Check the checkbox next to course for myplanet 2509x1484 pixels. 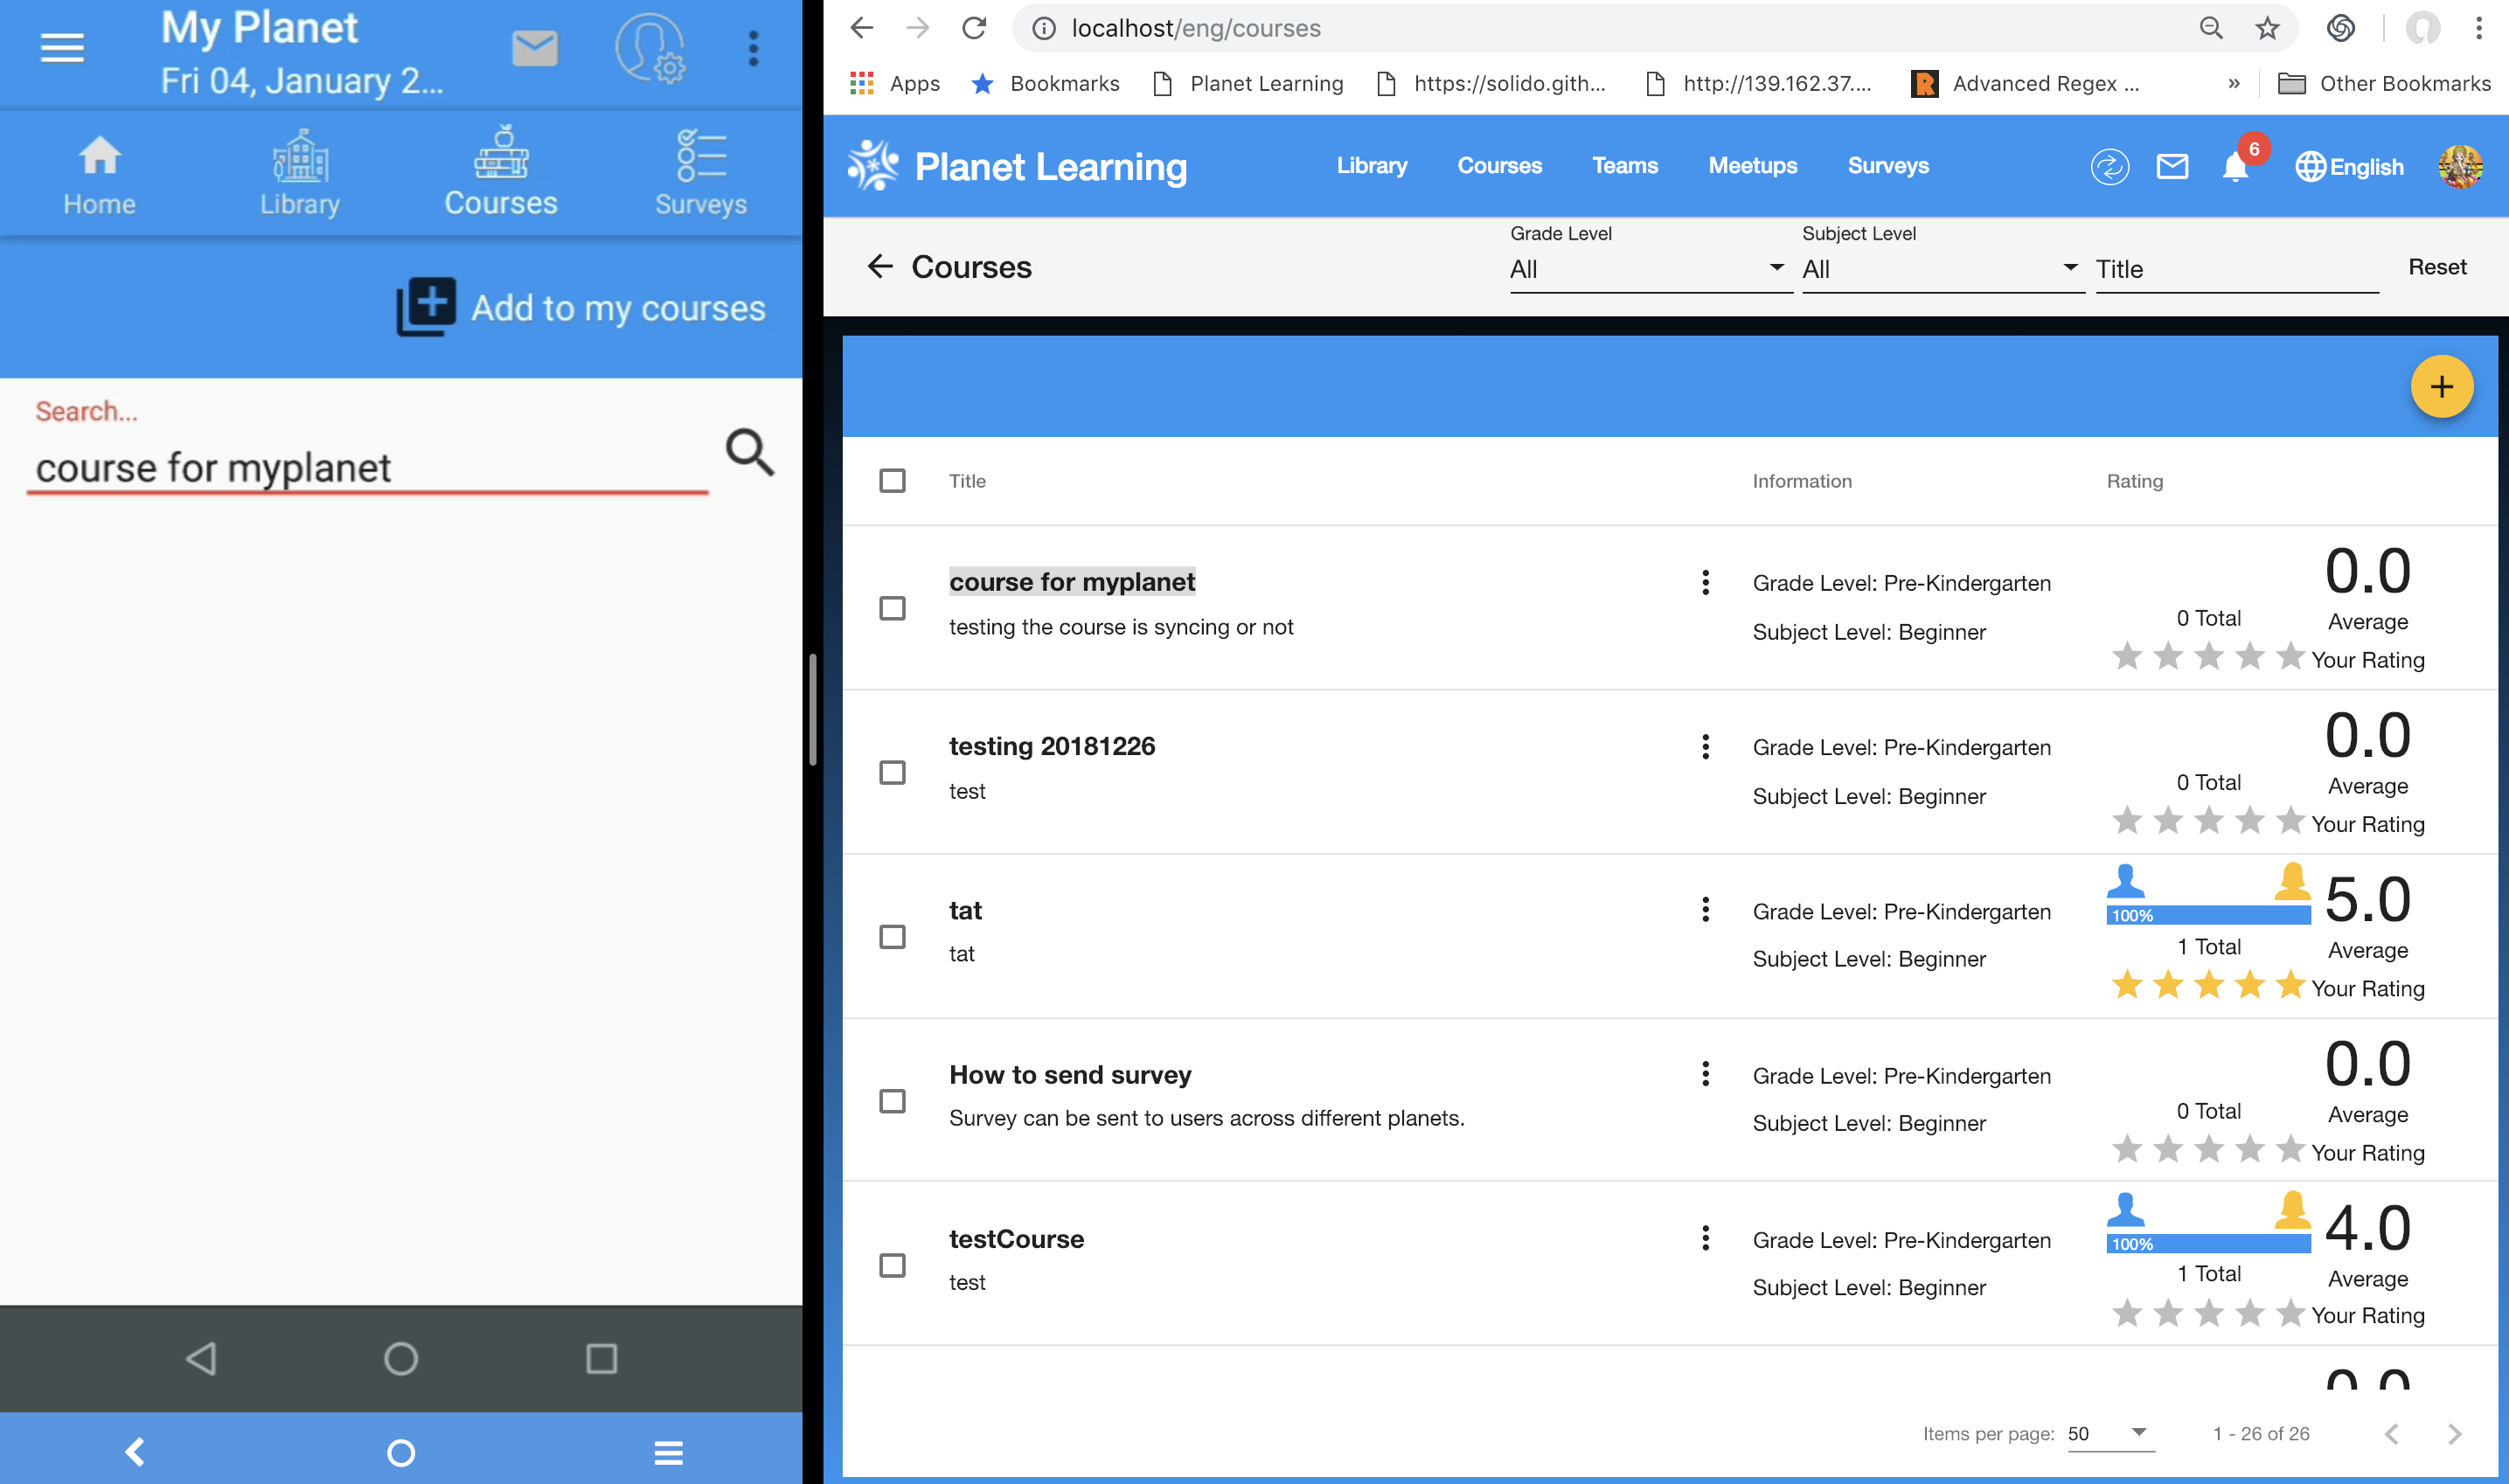coord(891,608)
